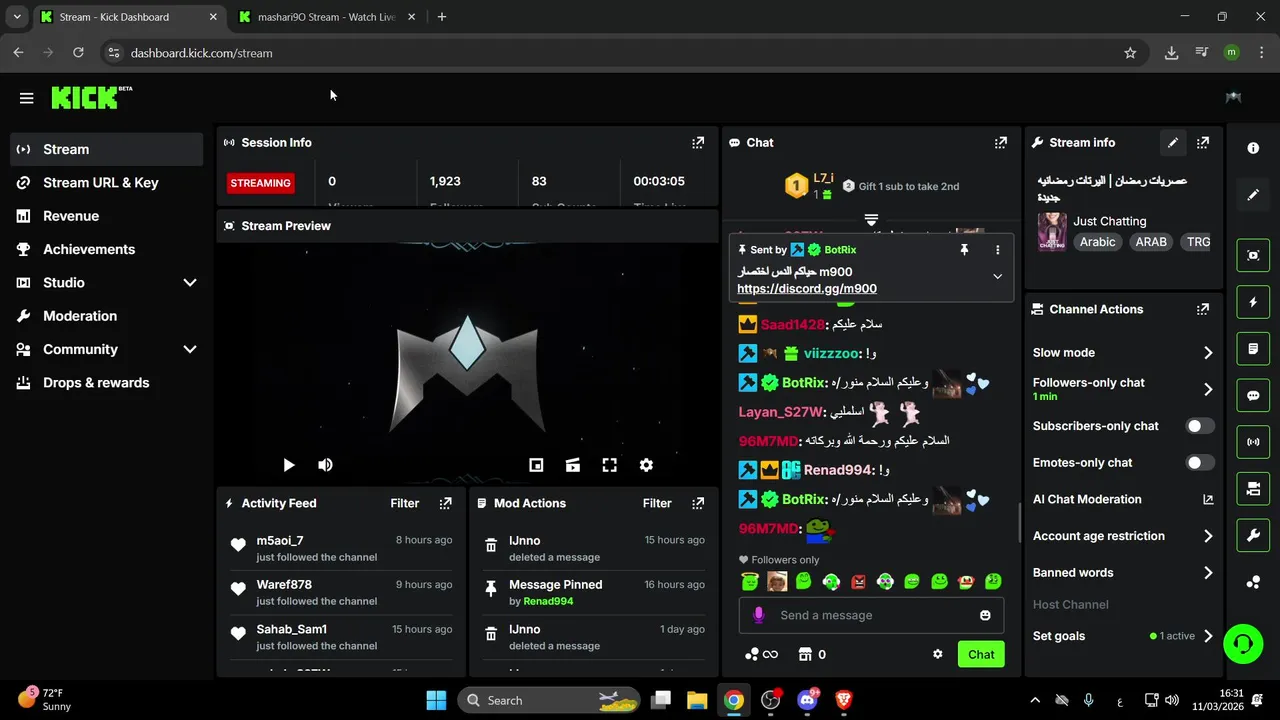
Task: Click the pencil icon in right rail
Action: click(x=1253, y=195)
